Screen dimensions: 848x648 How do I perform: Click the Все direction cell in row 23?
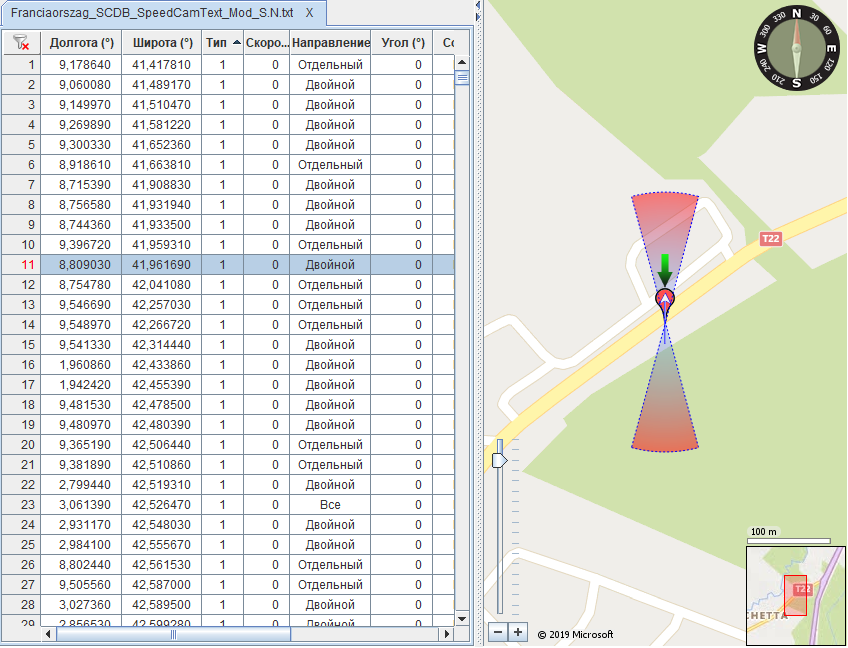[330, 505]
